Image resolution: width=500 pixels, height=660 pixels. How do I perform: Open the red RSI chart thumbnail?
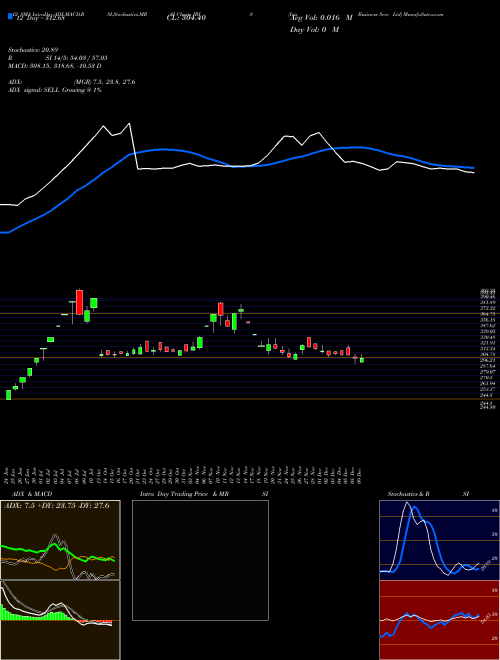(439, 620)
